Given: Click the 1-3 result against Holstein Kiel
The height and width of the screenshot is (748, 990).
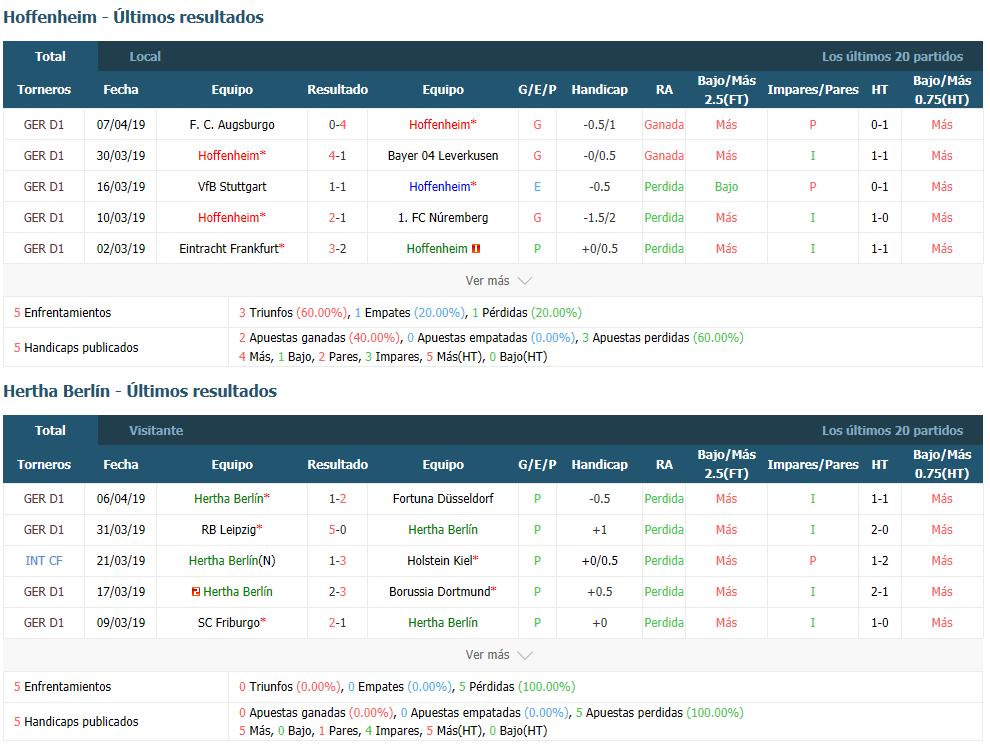Looking at the screenshot, I should click(337, 561).
